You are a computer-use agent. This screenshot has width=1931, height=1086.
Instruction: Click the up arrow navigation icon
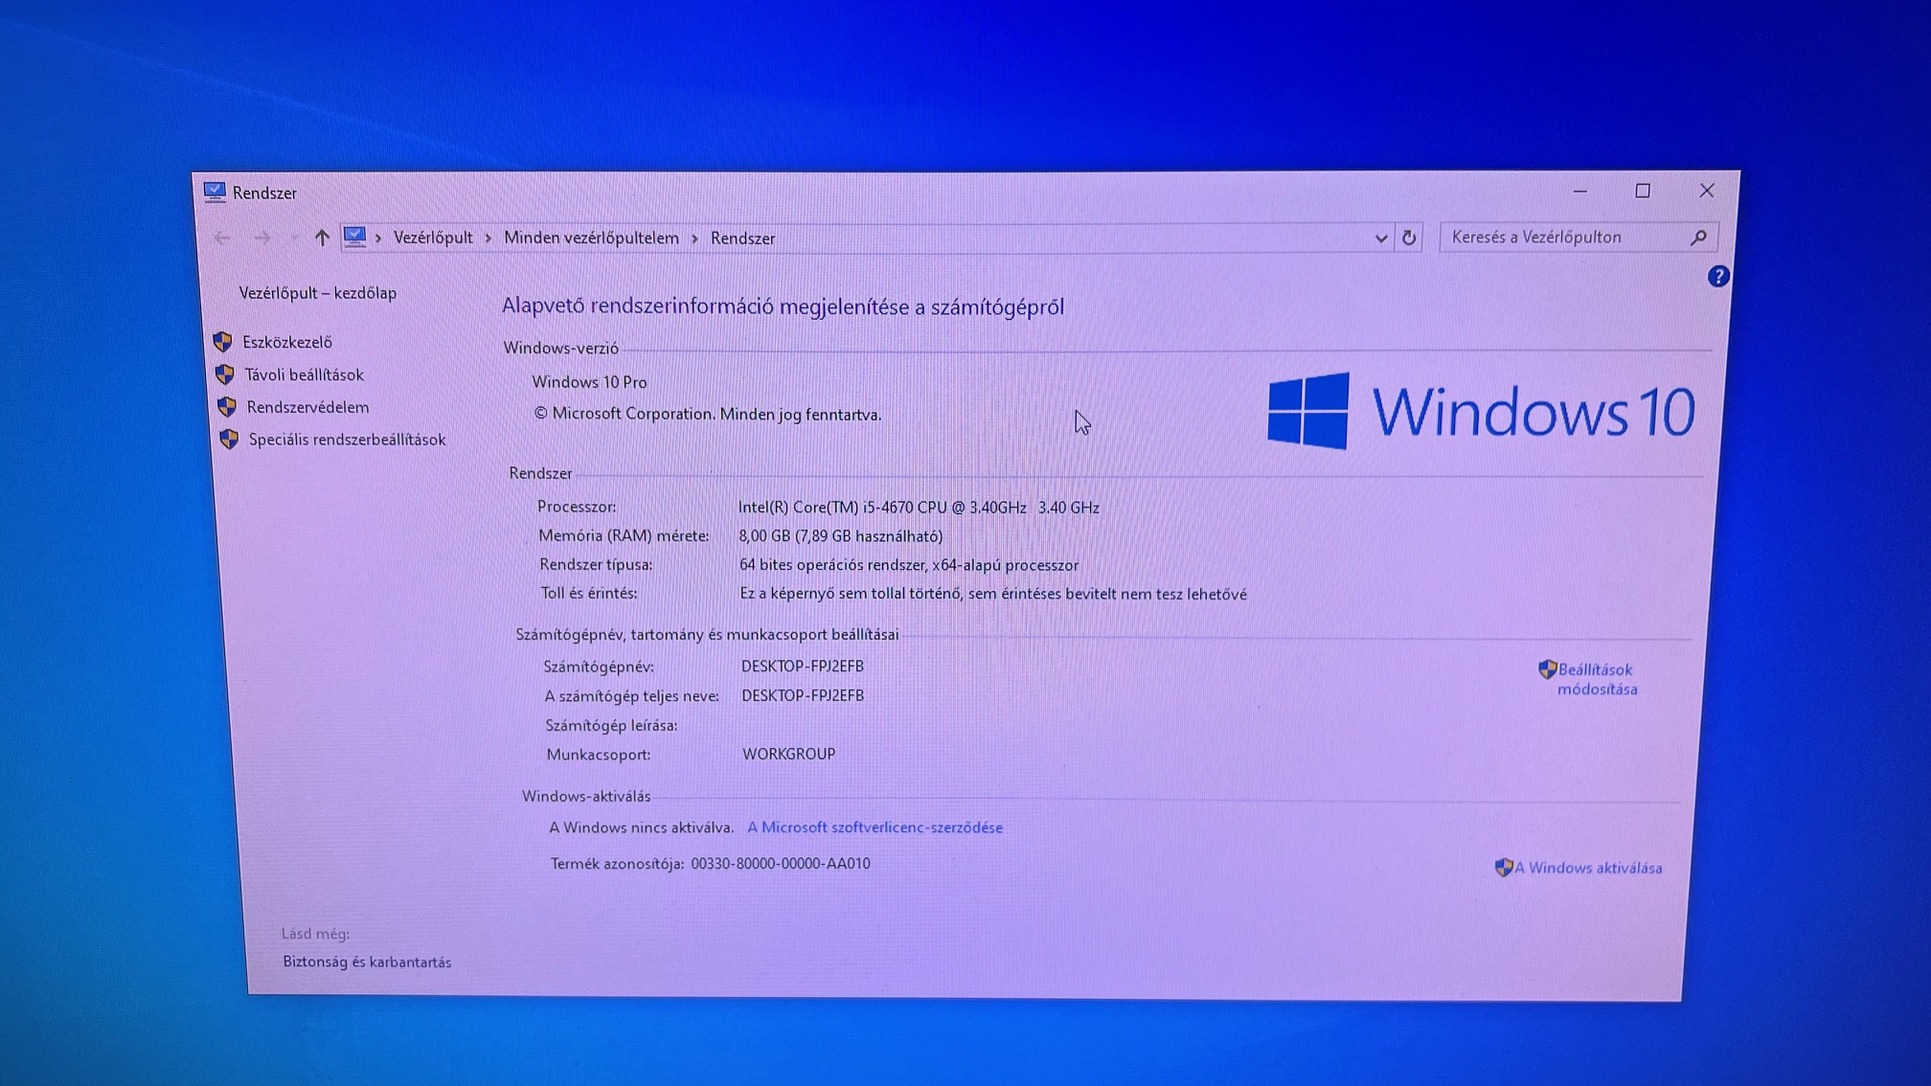321,238
